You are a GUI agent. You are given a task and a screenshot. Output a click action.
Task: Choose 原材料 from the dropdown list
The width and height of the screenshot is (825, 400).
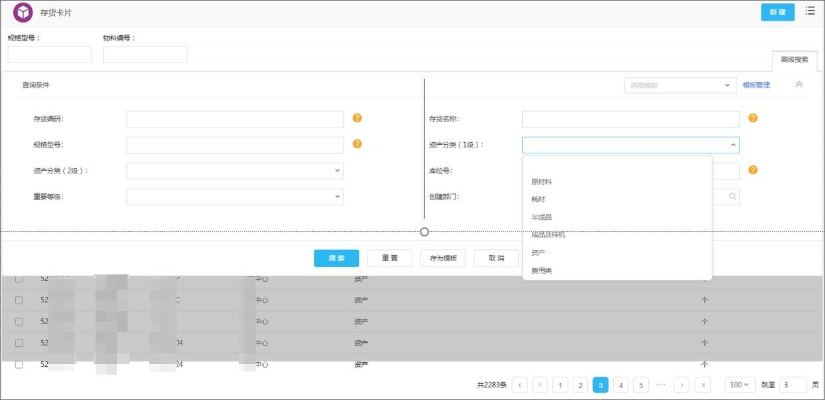click(542, 182)
